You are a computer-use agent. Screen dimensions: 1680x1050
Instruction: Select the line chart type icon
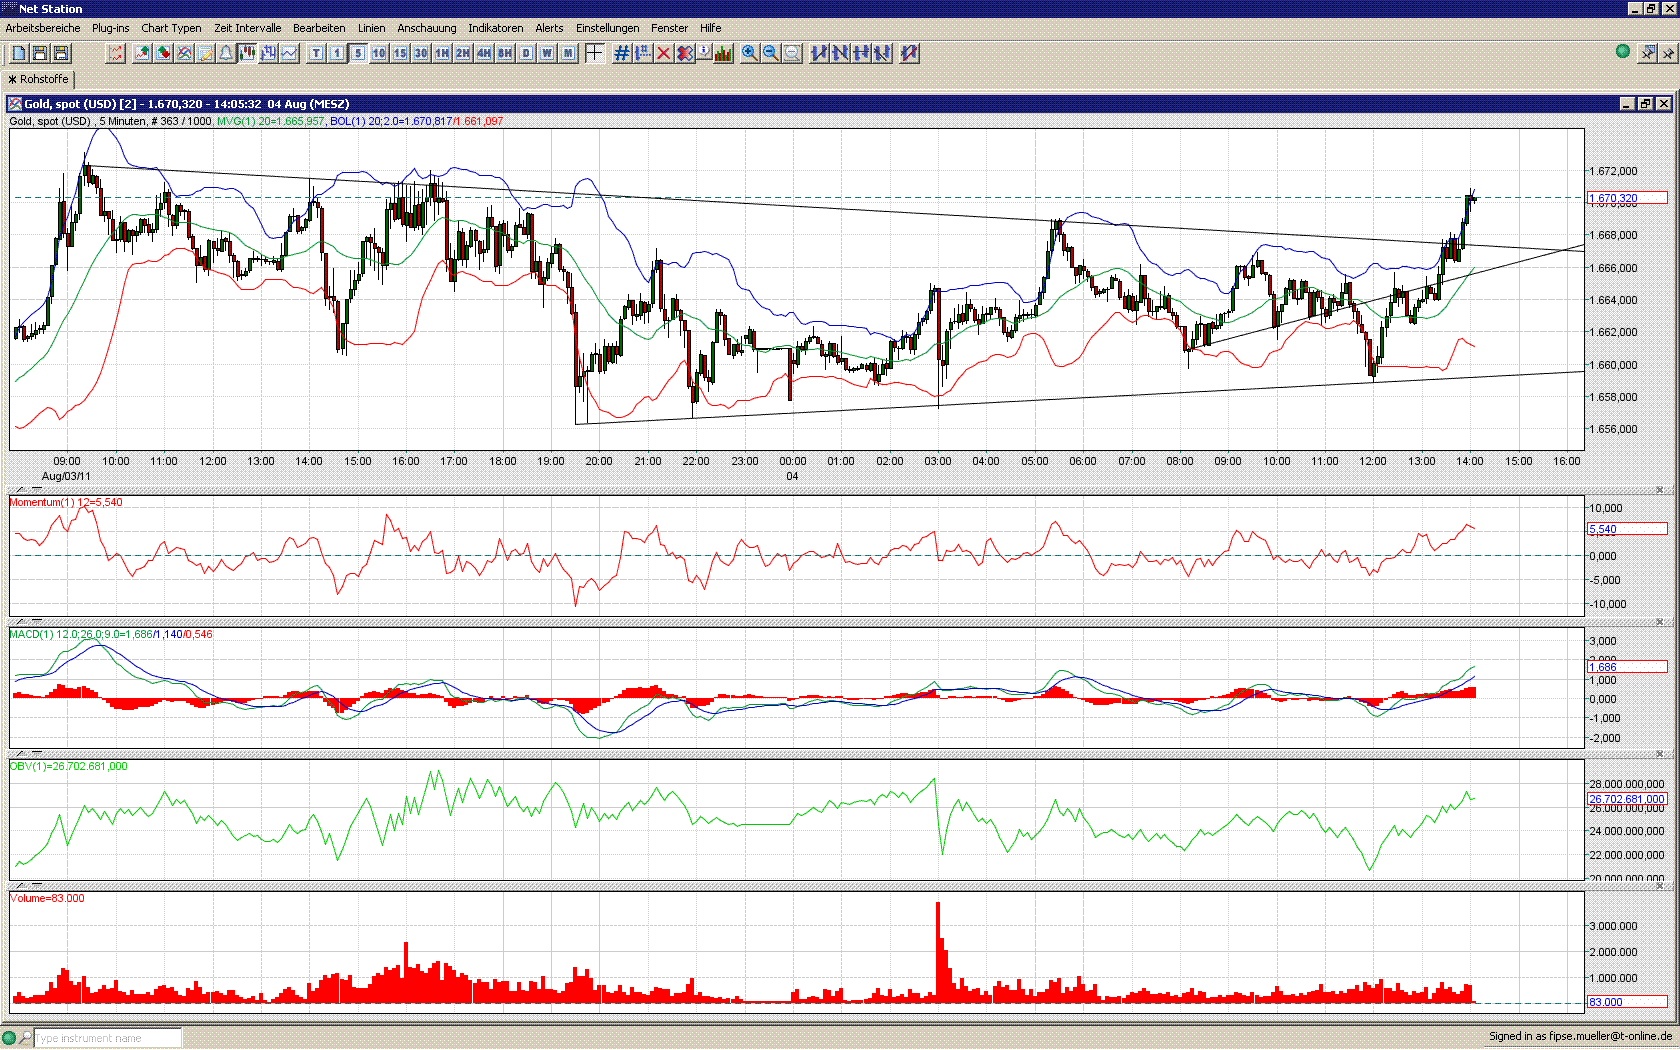click(289, 53)
